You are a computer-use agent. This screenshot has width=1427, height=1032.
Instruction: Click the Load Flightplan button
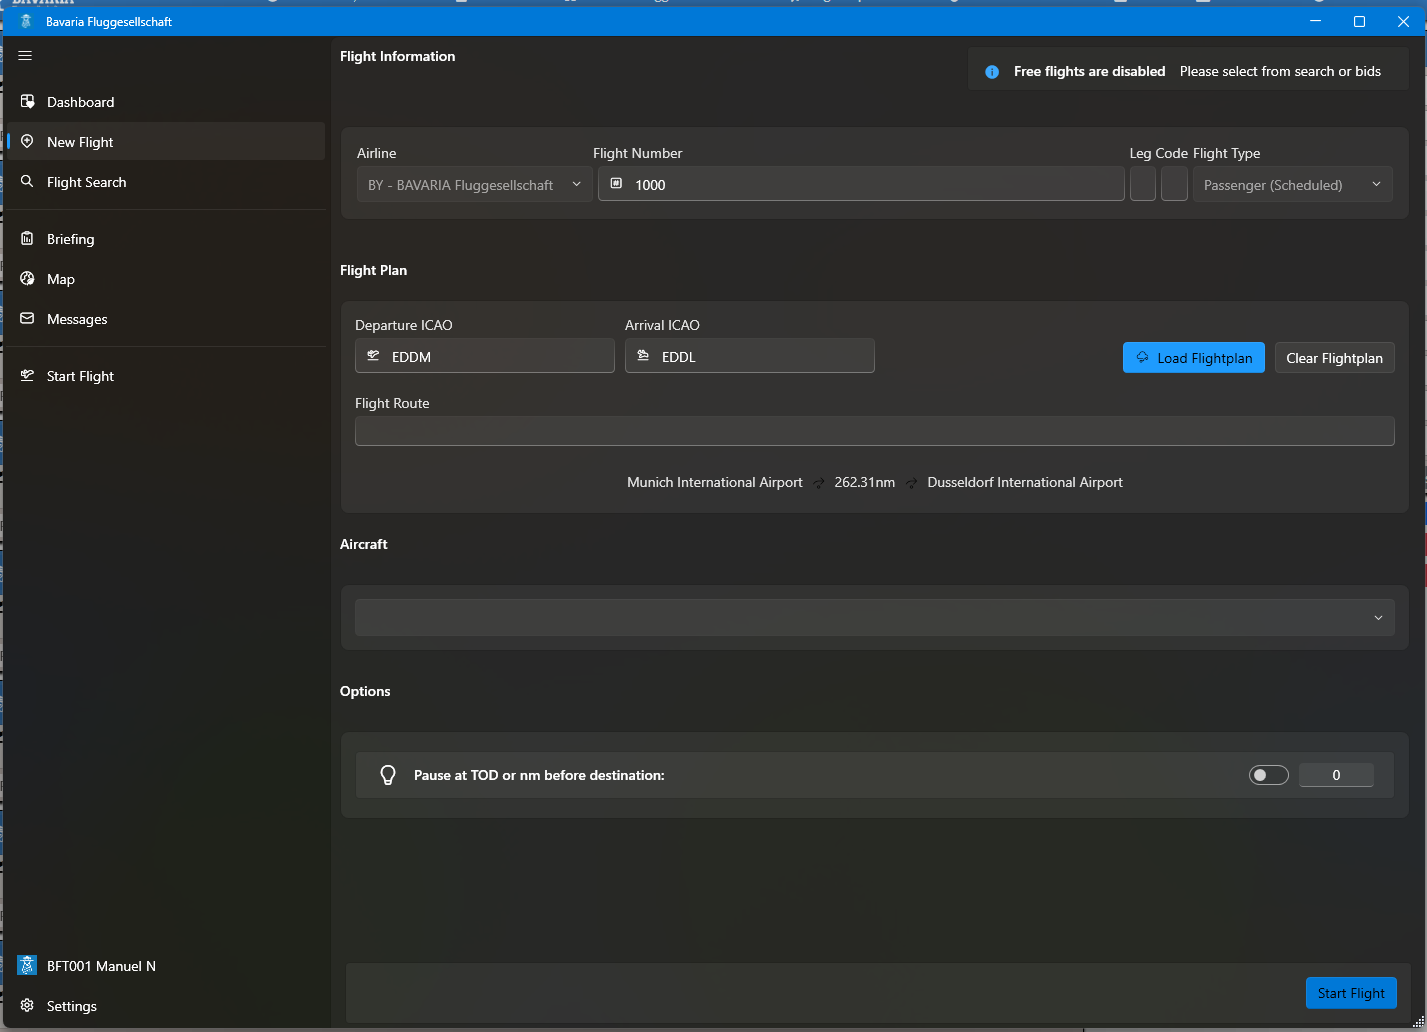1194,358
